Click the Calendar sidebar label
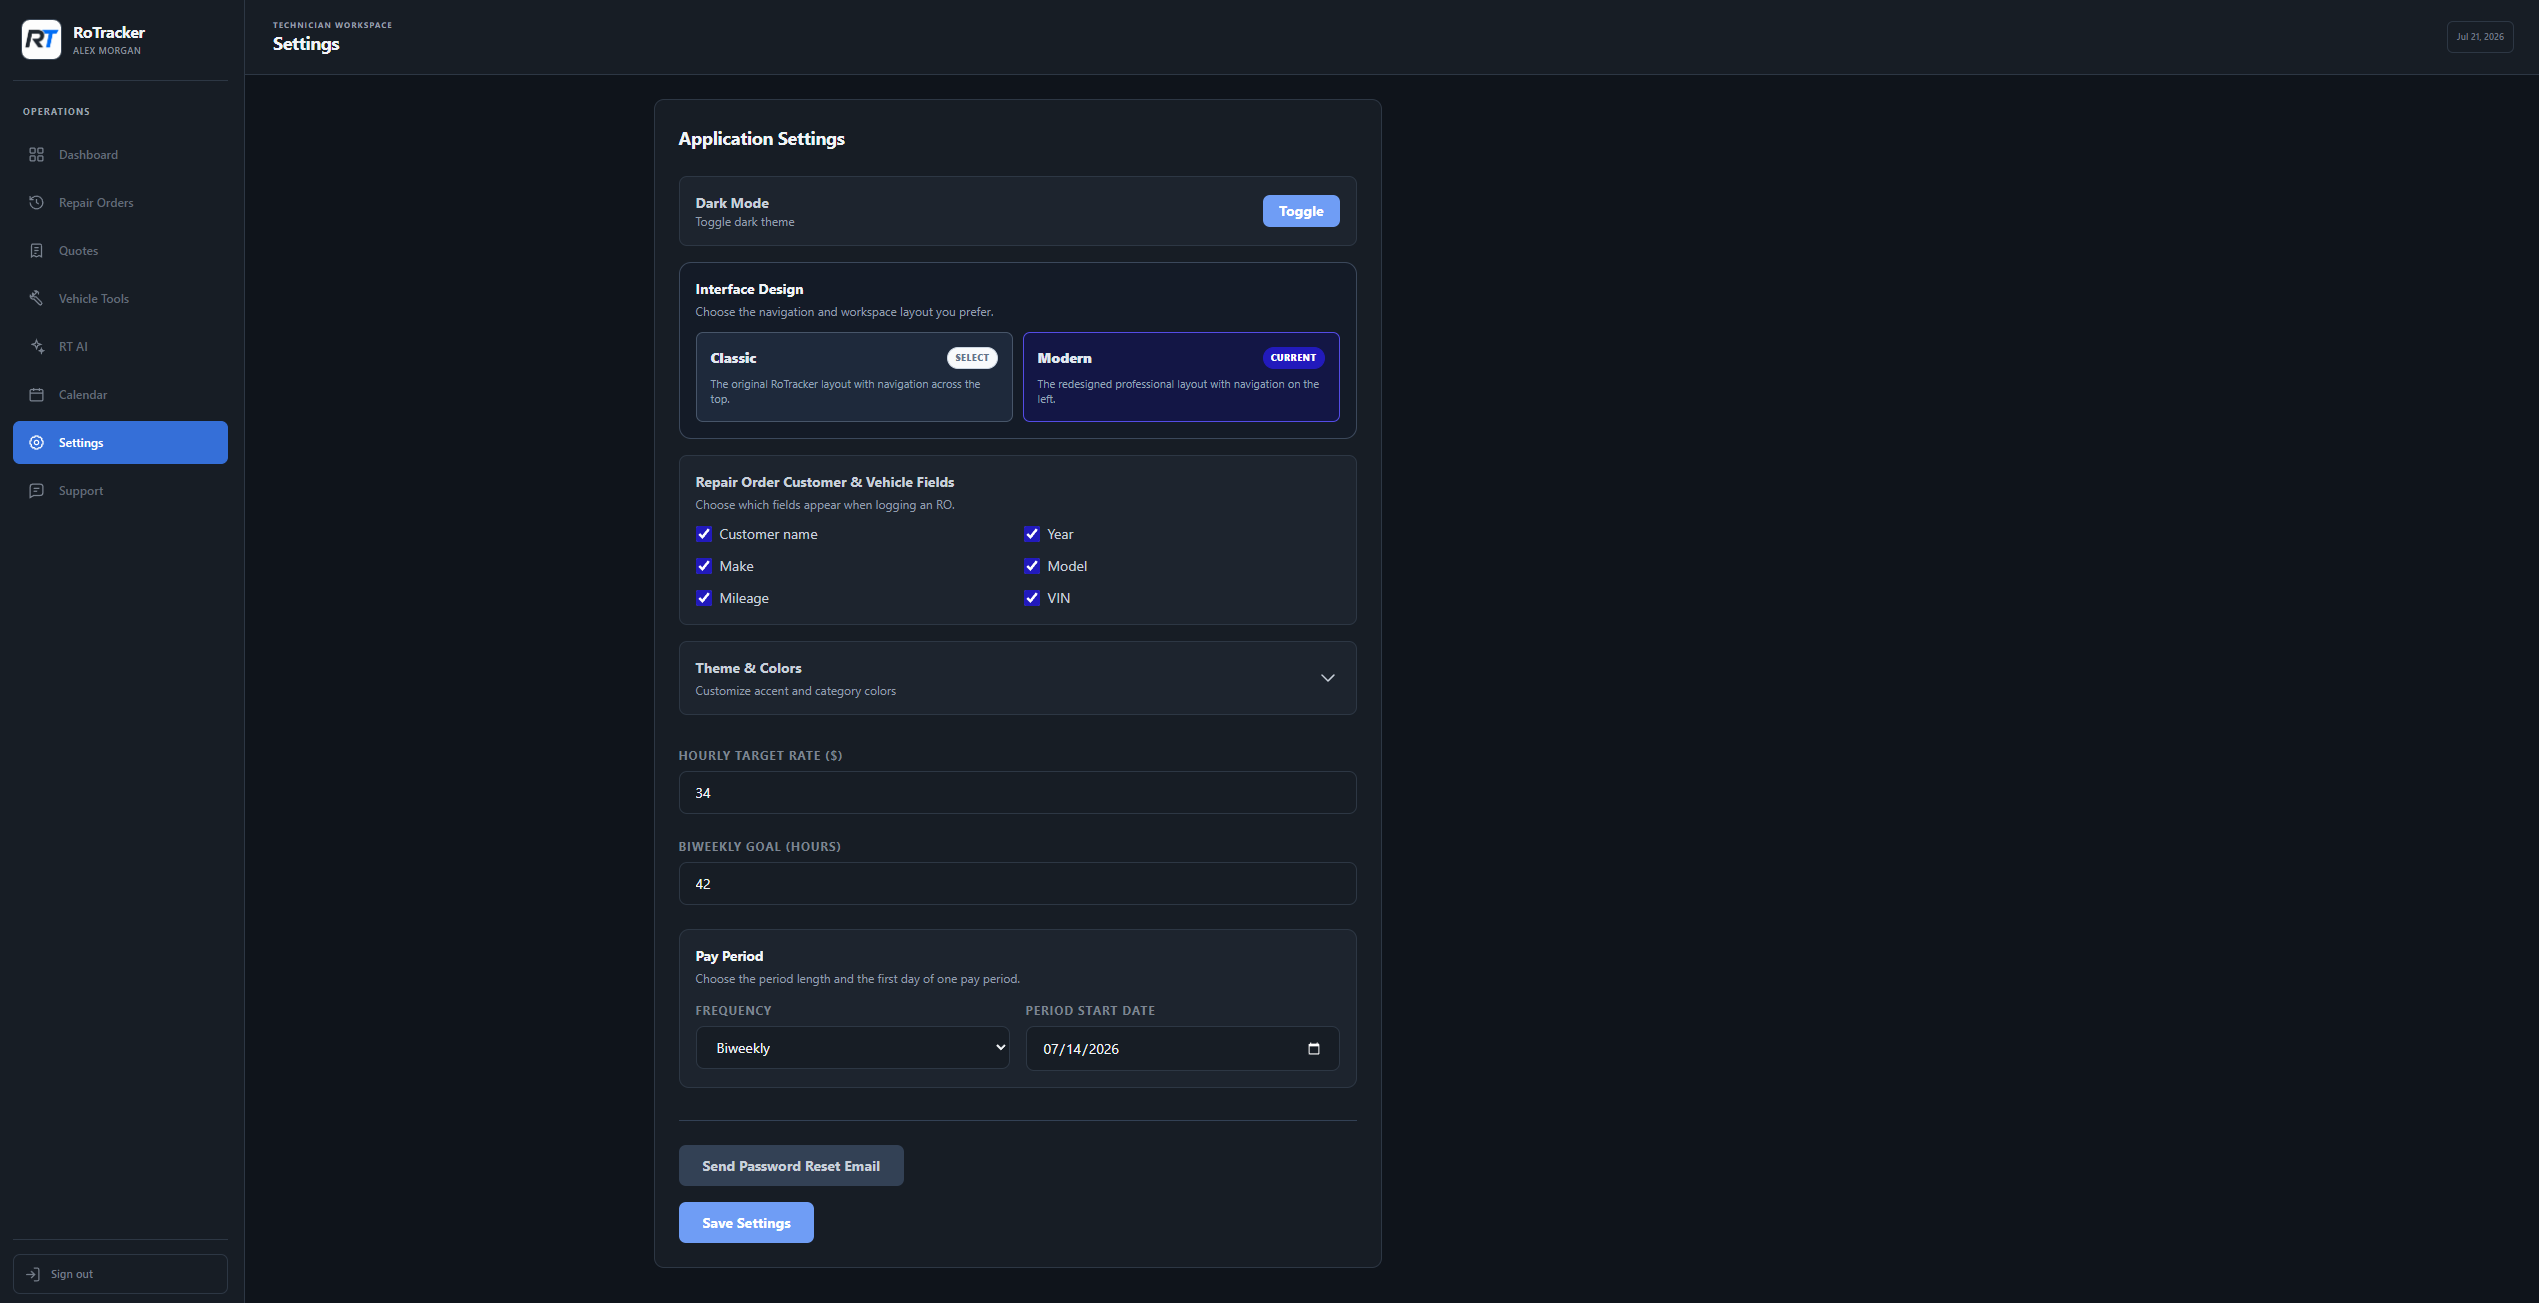 [83, 395]
